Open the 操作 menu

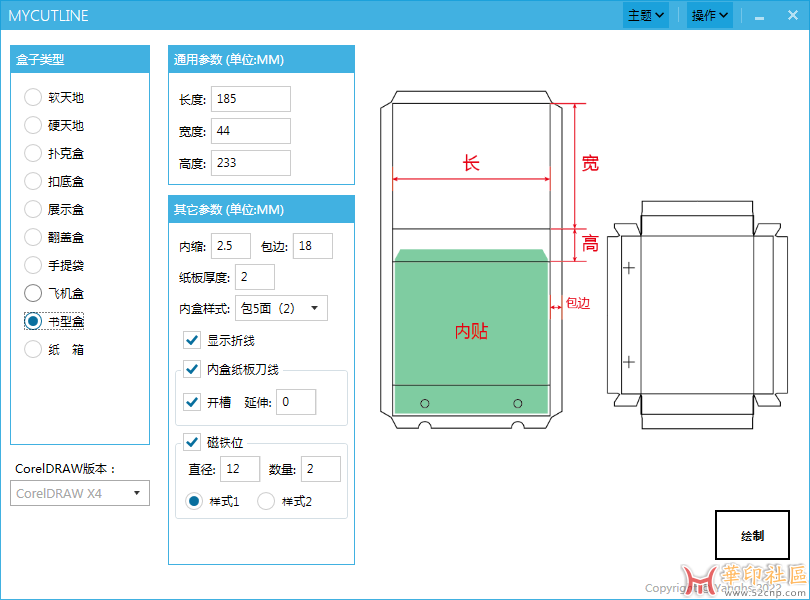tap(710, 16)
